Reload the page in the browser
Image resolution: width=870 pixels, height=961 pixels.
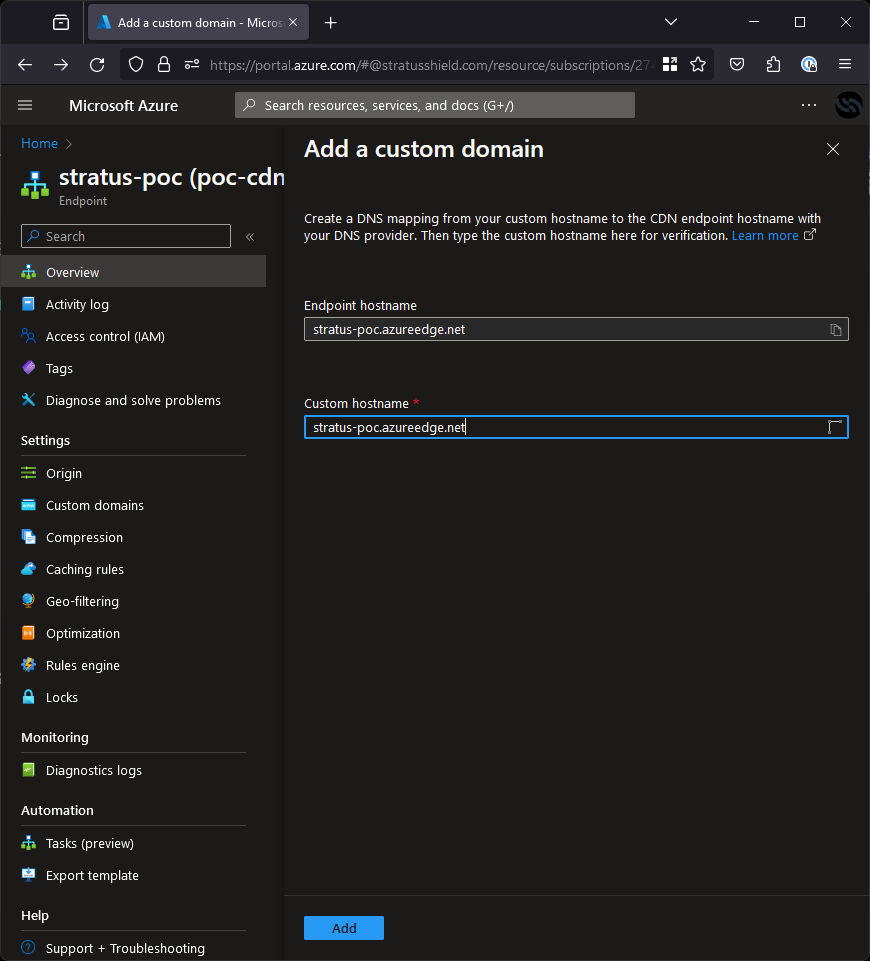tap(97, 64)
